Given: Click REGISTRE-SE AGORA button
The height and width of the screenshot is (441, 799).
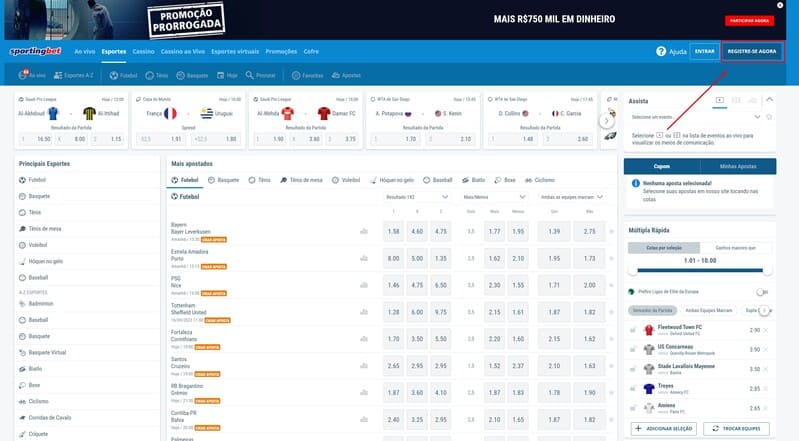Looking at the screenshot, I should tap(752, 51).
